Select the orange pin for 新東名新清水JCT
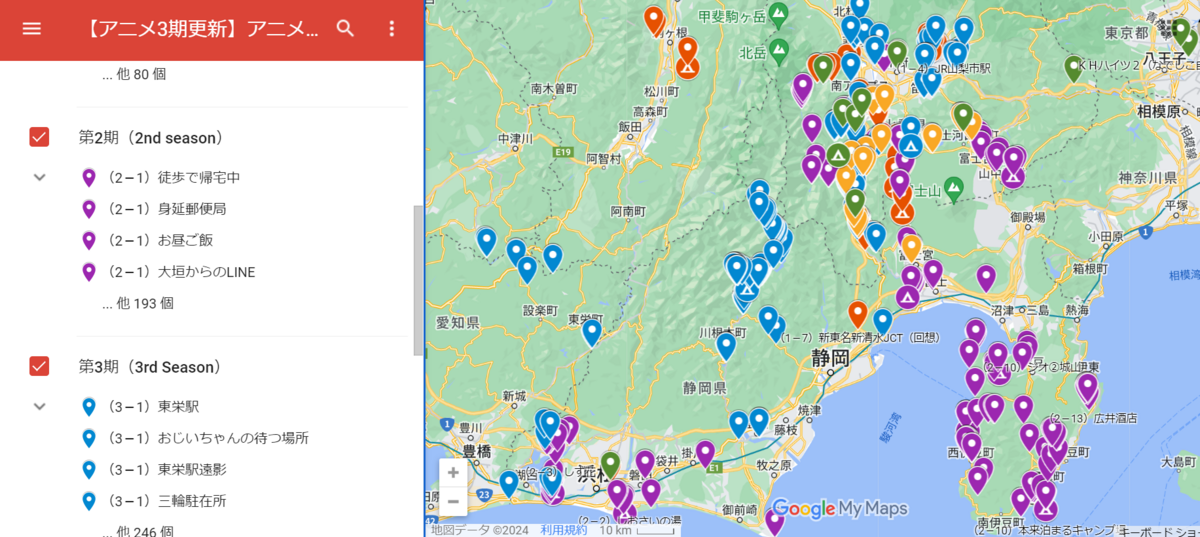This screenshot has width=1200, height=537. pyautogui.click(x=857, y=314)
